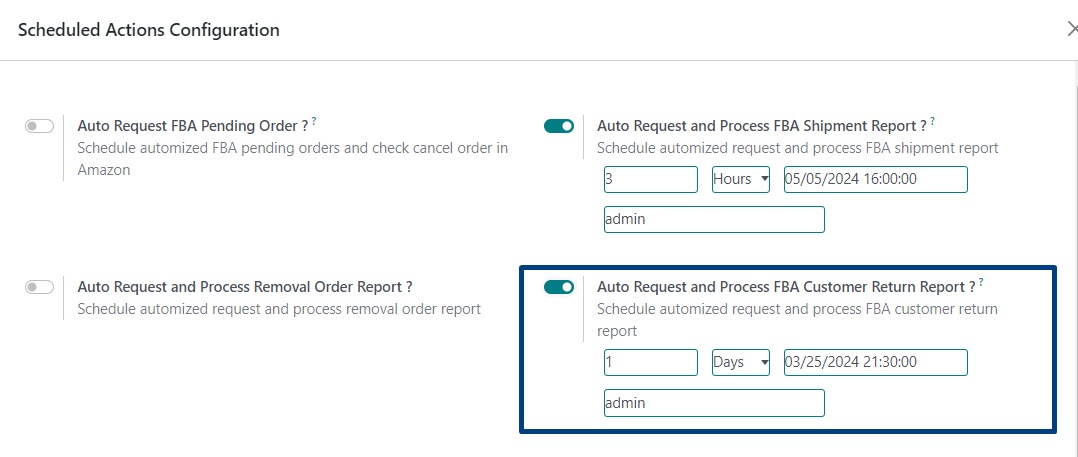Click help icon beside Customer Return Report label

coord(981,282)
